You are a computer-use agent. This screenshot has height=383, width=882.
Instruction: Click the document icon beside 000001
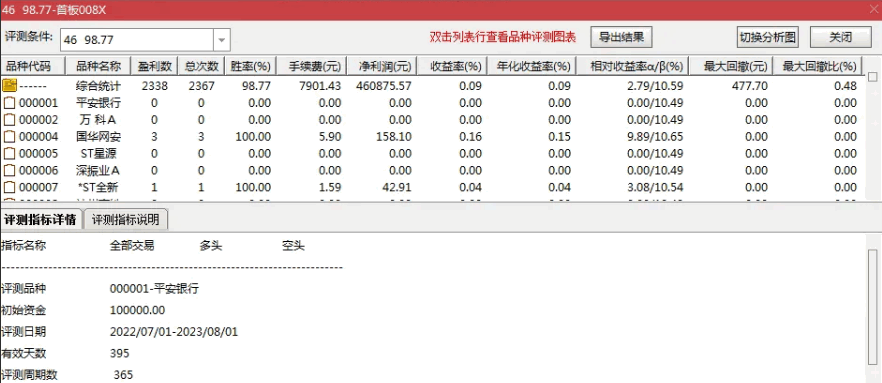click(10, 103)
